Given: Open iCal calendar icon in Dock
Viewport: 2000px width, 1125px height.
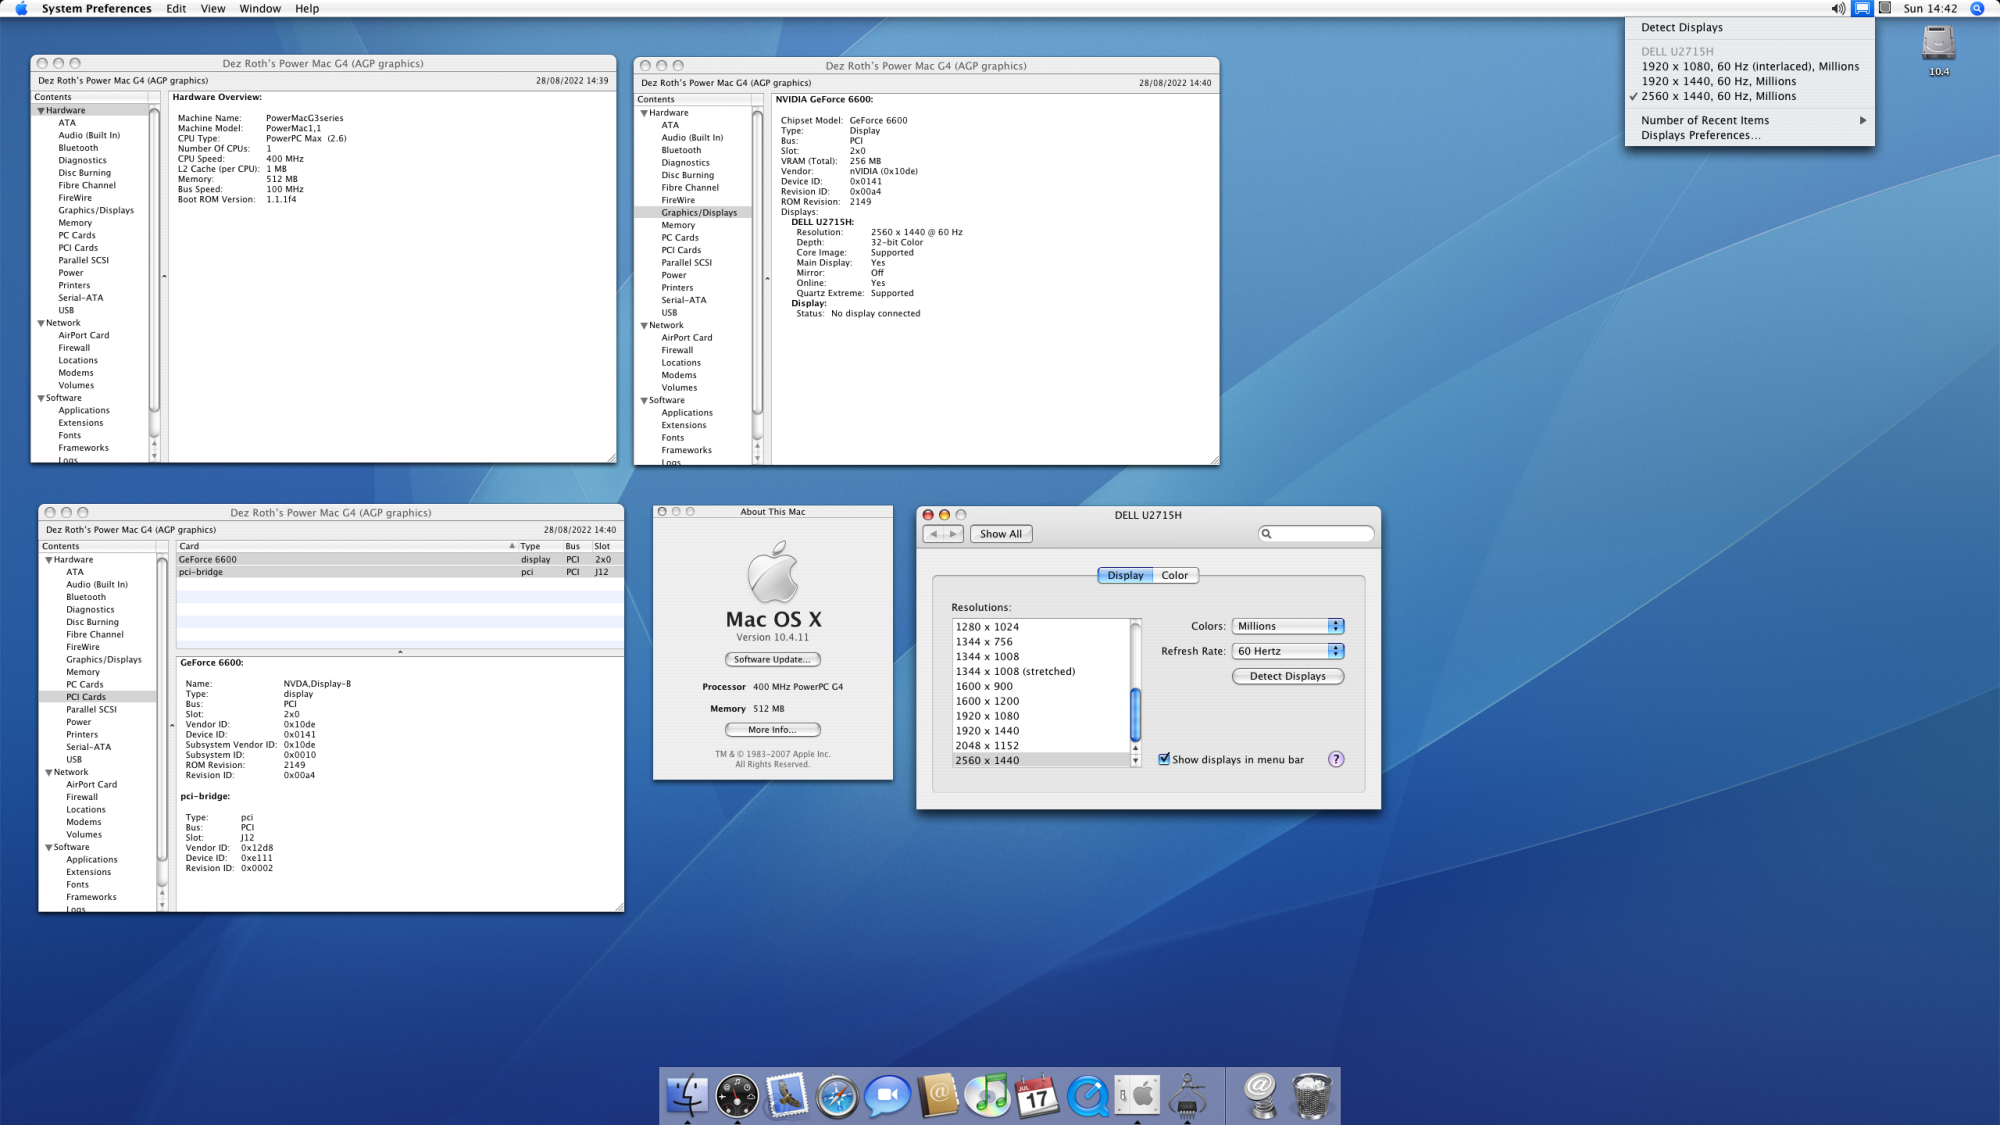Looking at the screenshot, I should click(1037, 1096).
